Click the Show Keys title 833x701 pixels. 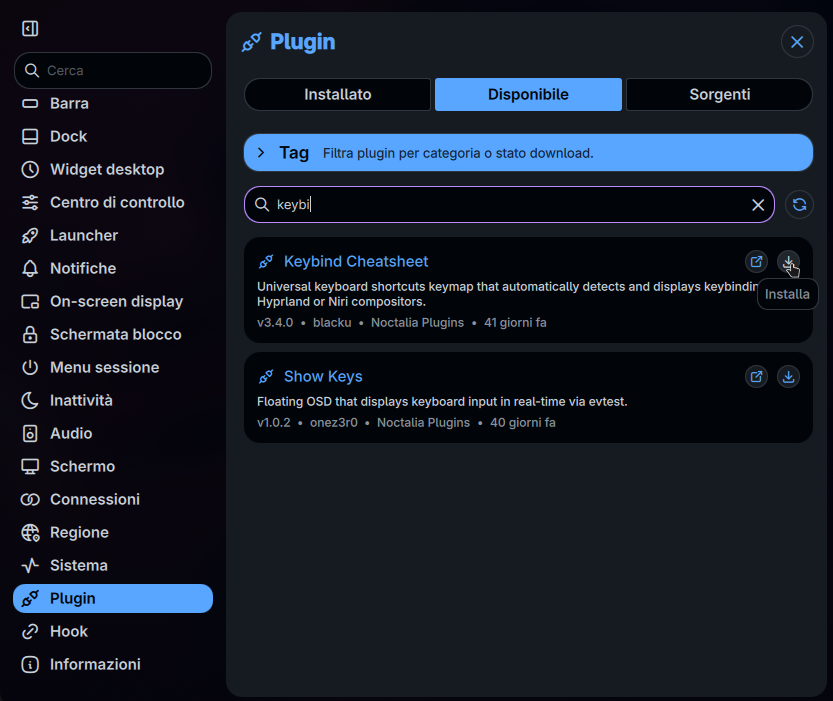323,377
